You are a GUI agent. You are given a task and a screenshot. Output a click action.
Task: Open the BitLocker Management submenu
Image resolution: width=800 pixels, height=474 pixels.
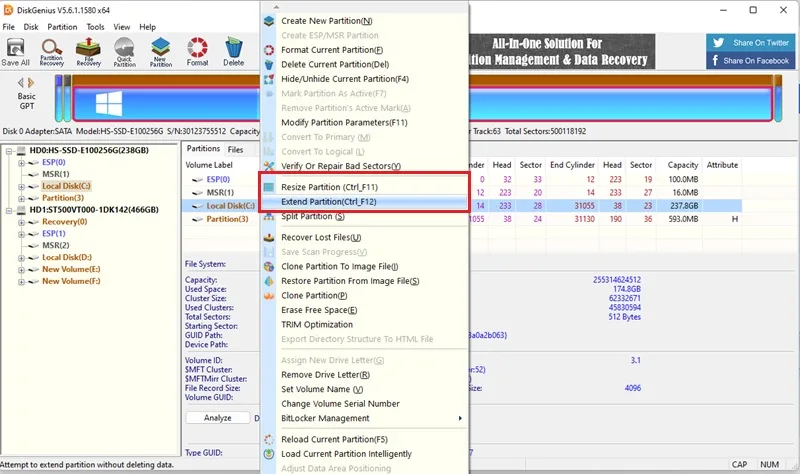click(x=365, y=418)
